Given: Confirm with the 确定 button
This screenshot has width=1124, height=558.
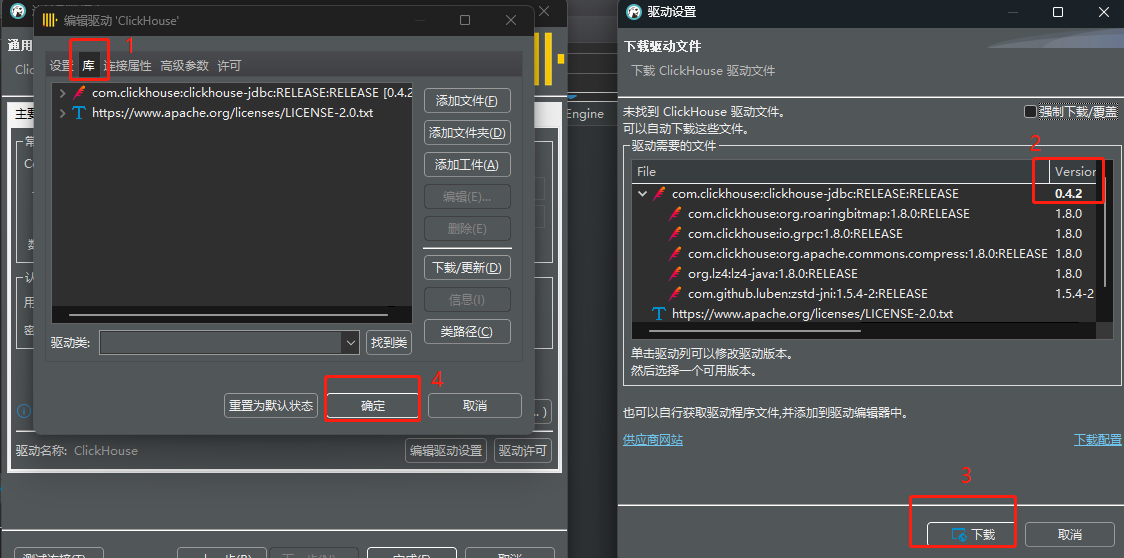Looking at the screenshot, I should tap(373, 405).
